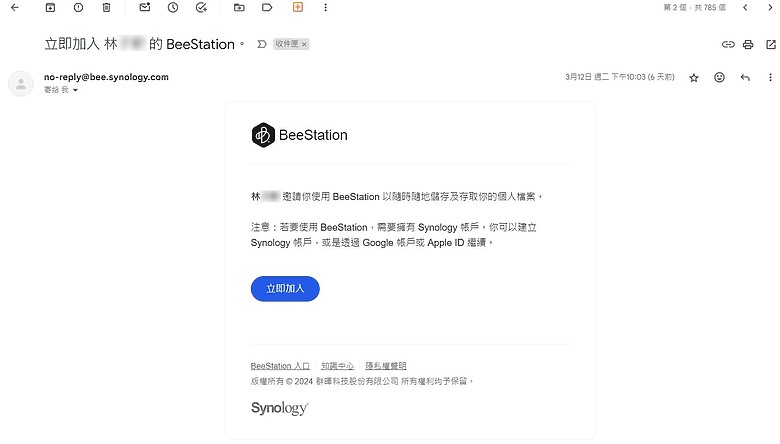Open the Move to folder icon
The width and height of the screenshot is (780, 444).
pos(239,7)
